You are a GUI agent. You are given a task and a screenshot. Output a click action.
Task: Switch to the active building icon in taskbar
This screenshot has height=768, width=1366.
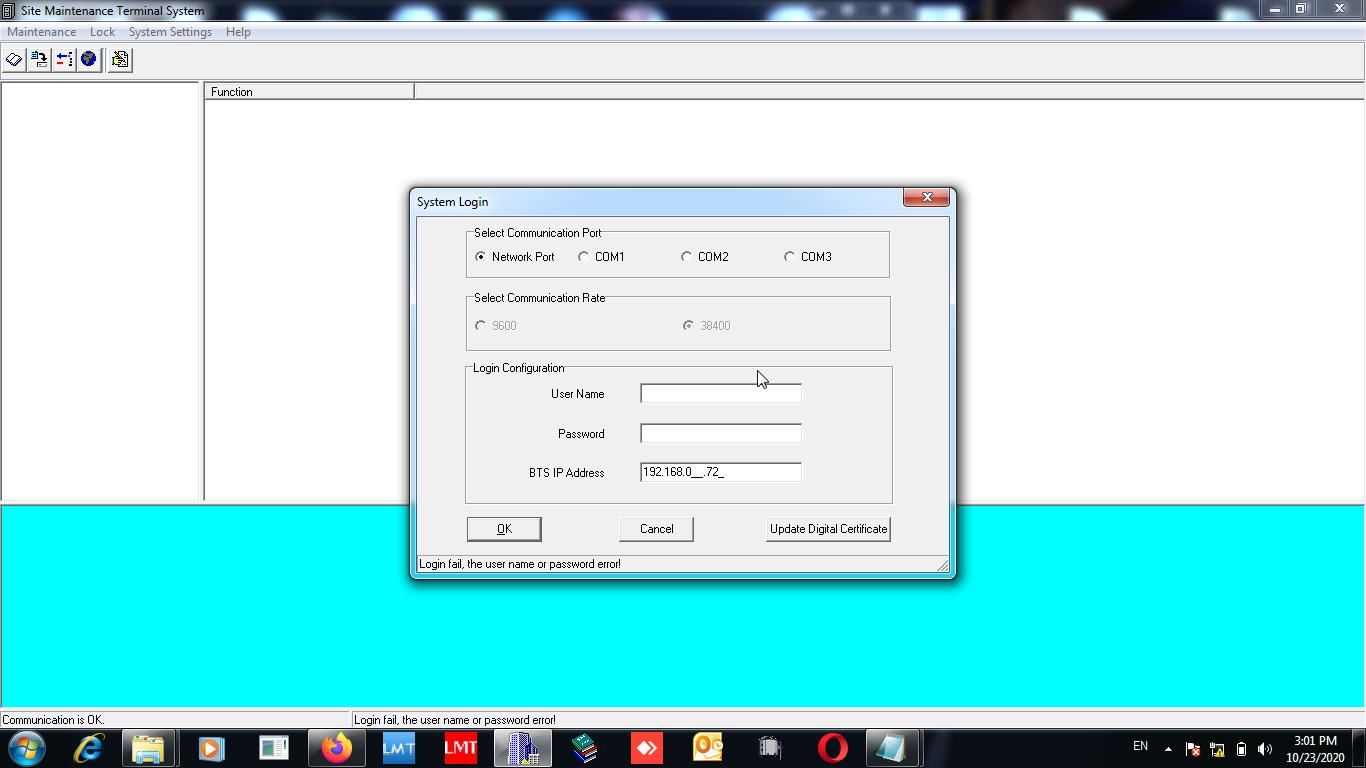click(x=523, y=748)
